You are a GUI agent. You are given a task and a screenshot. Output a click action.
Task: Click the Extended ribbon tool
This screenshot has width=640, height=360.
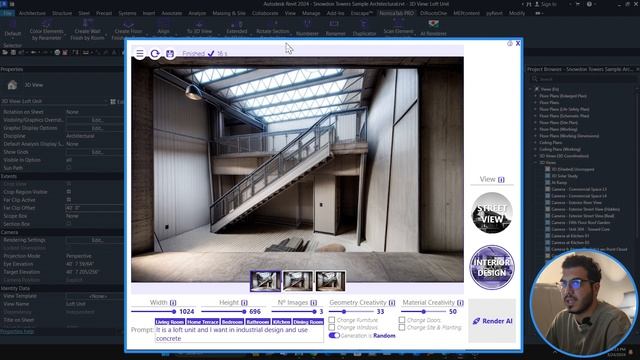[x=237, y=27]
